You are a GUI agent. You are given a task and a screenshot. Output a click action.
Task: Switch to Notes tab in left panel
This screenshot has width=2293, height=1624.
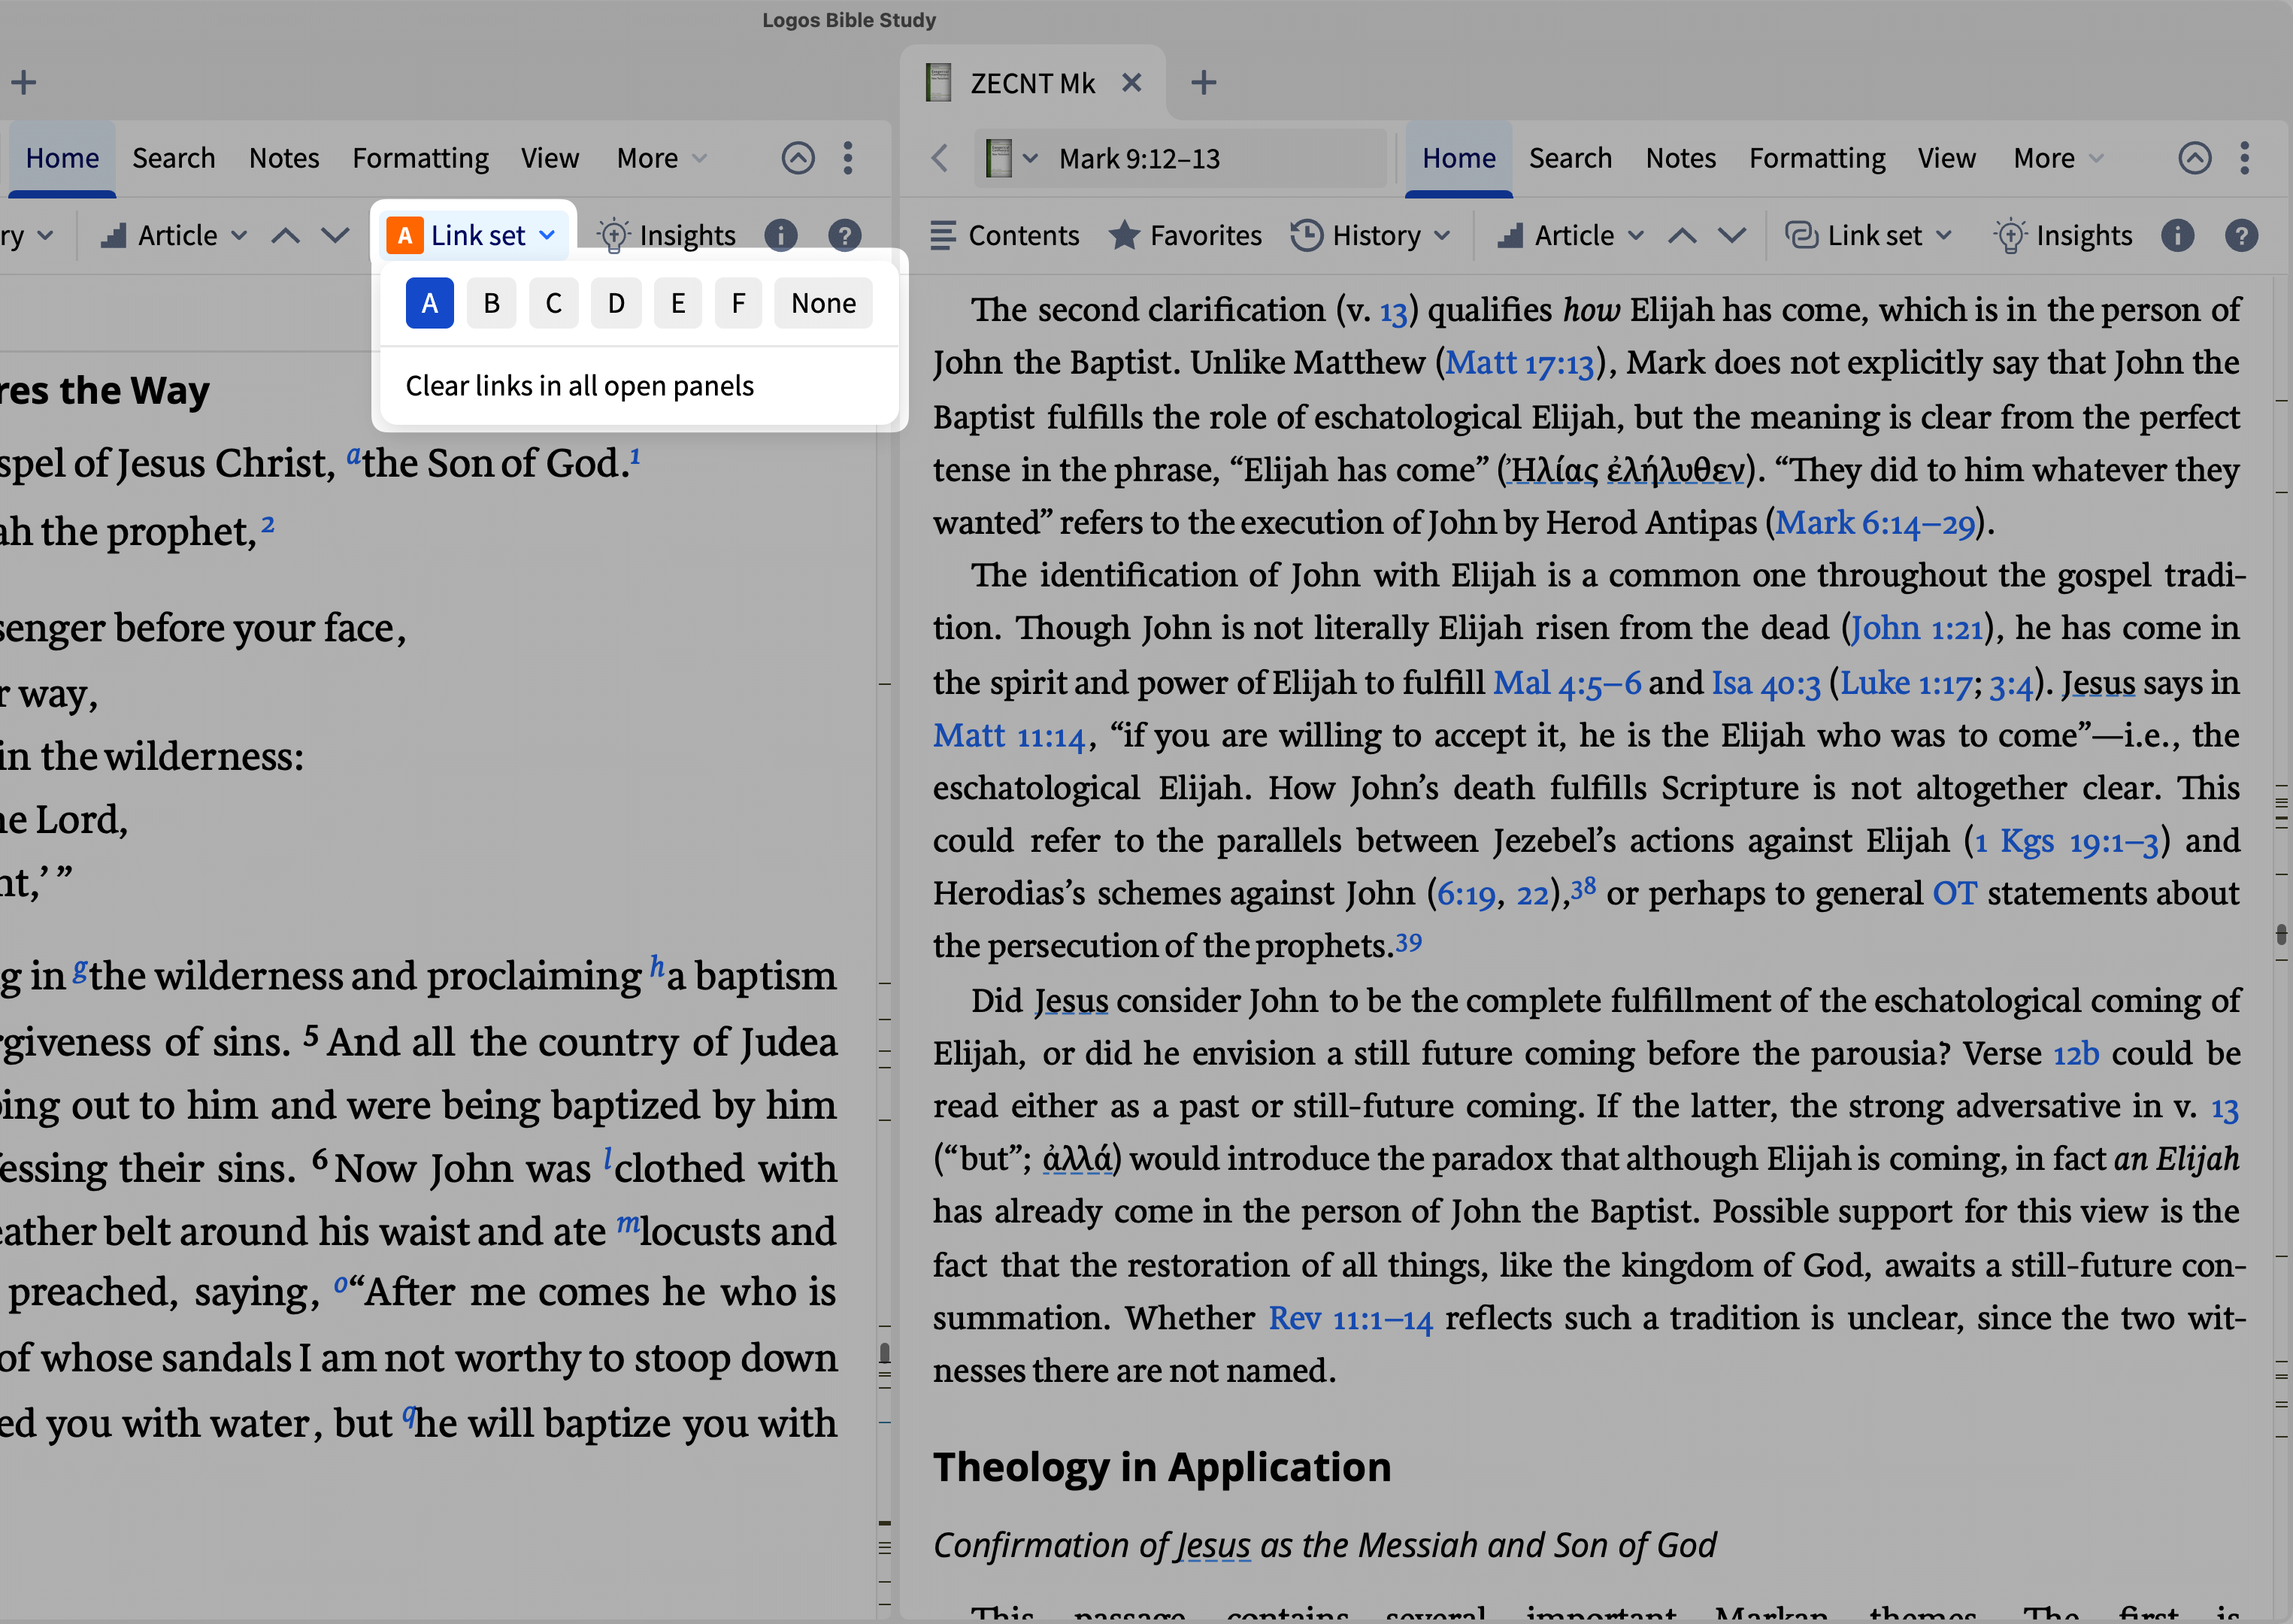(284, 158)
